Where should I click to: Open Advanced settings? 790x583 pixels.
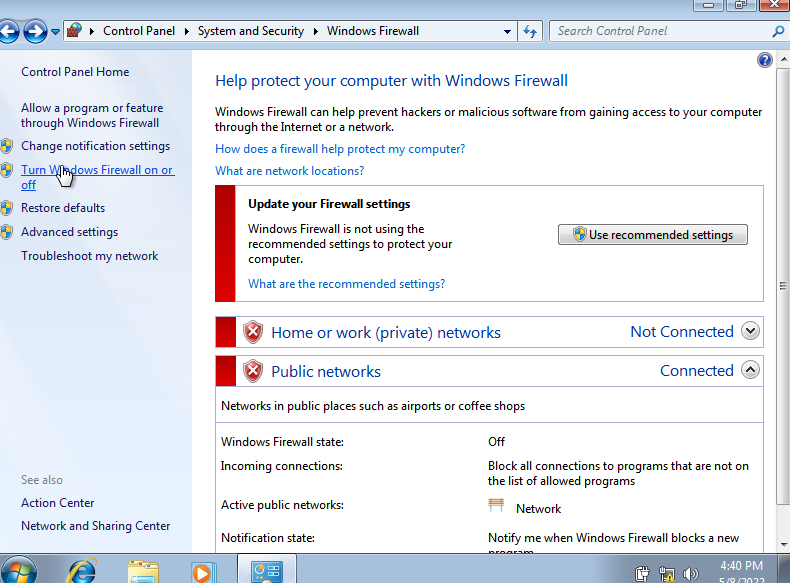[x=70, y=232]
